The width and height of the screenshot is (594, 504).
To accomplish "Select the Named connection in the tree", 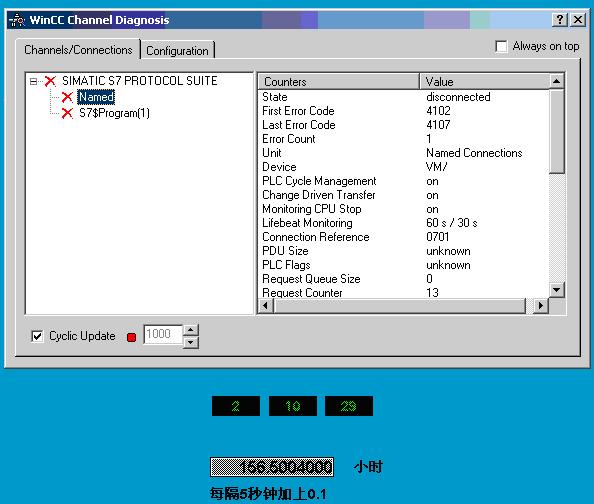I will pos(96,97).
